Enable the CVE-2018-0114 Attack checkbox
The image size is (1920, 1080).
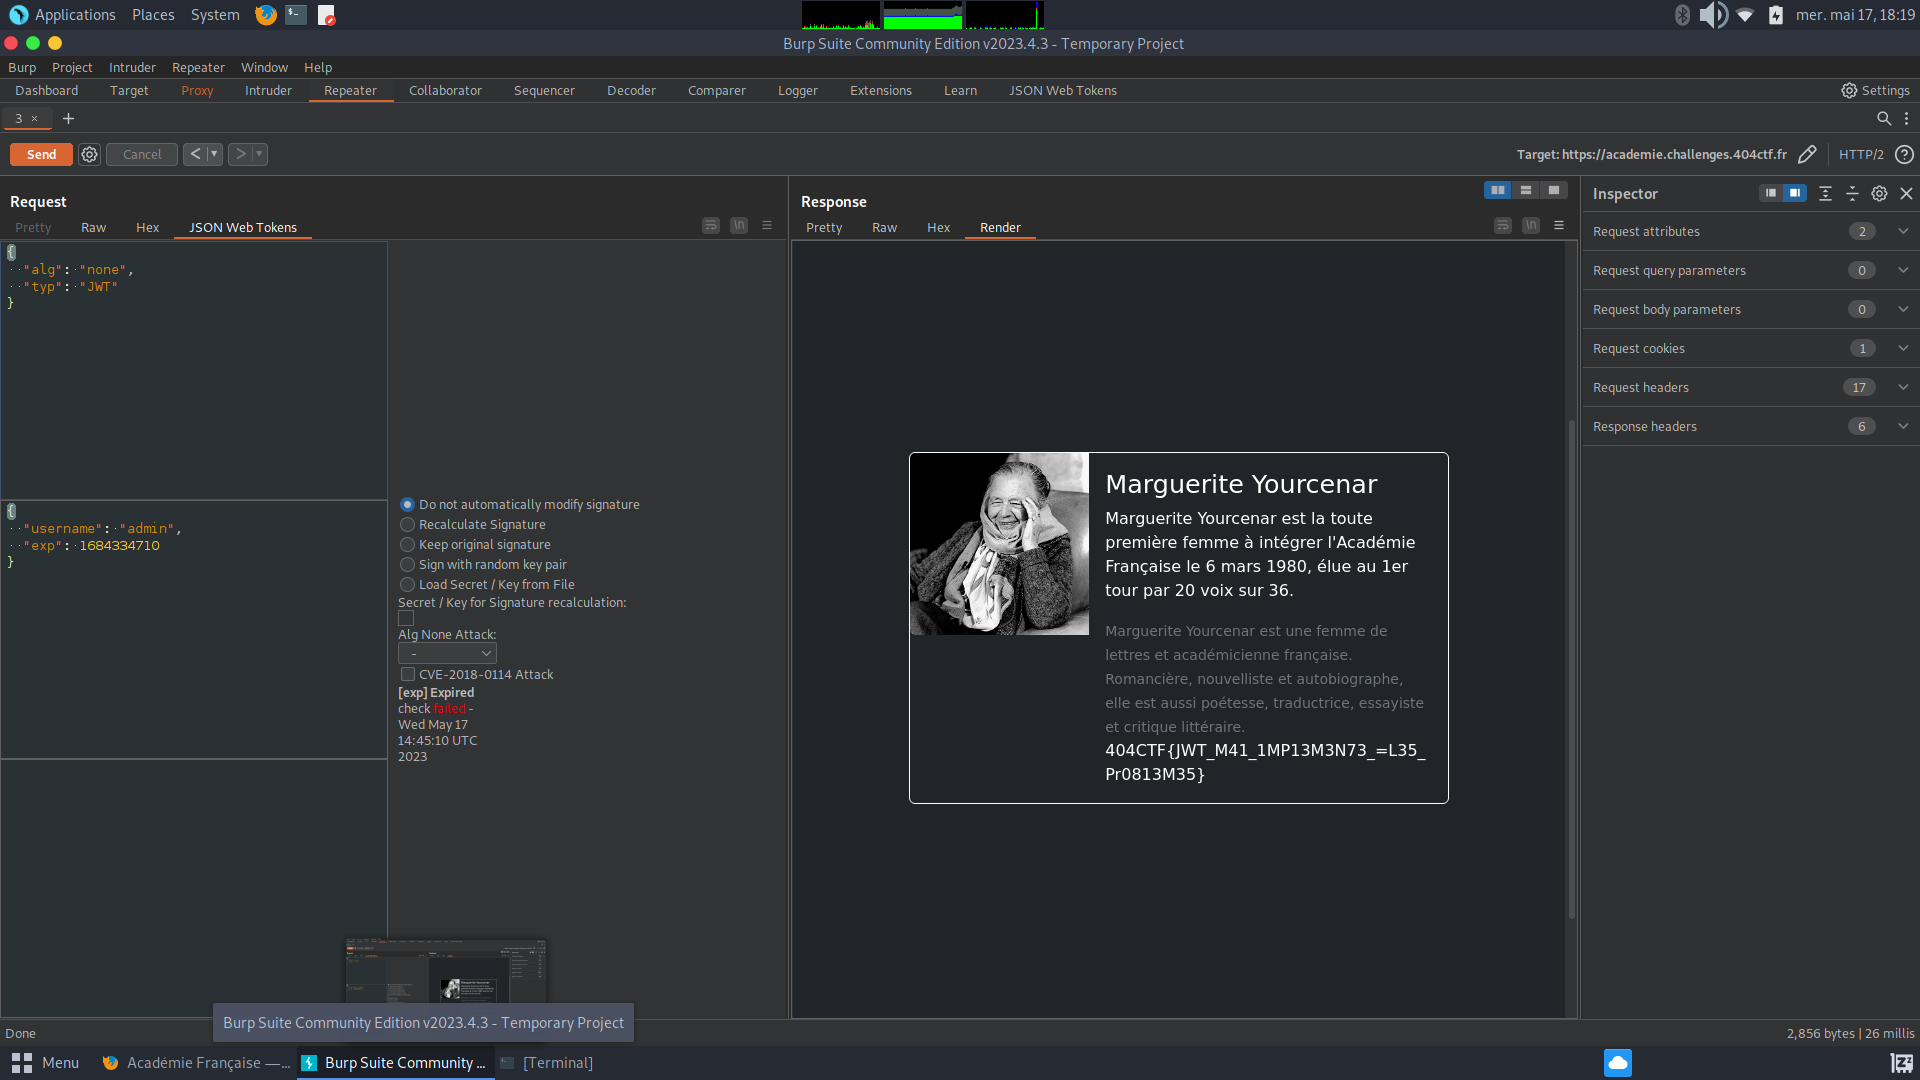(x=408, y=675)
